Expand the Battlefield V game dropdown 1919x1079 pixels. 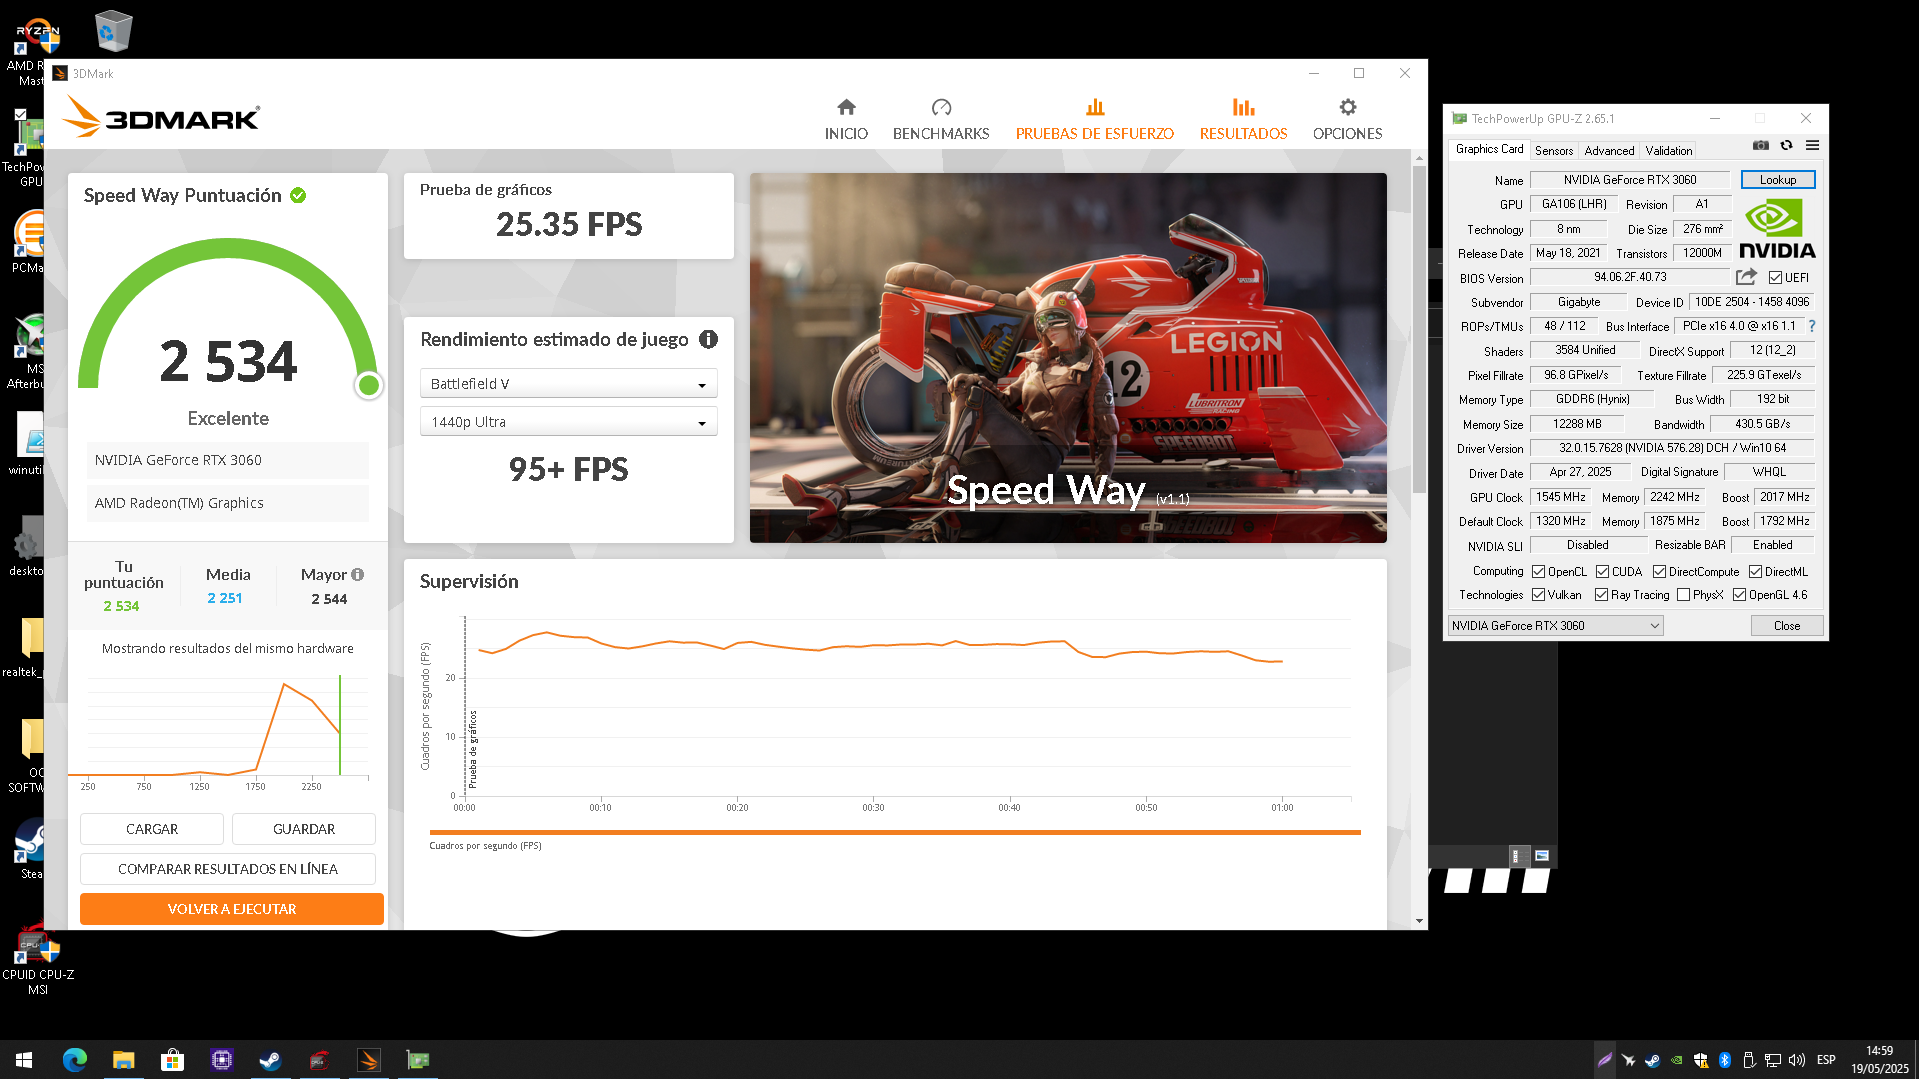pyautogui.click(x=568, y=384)
